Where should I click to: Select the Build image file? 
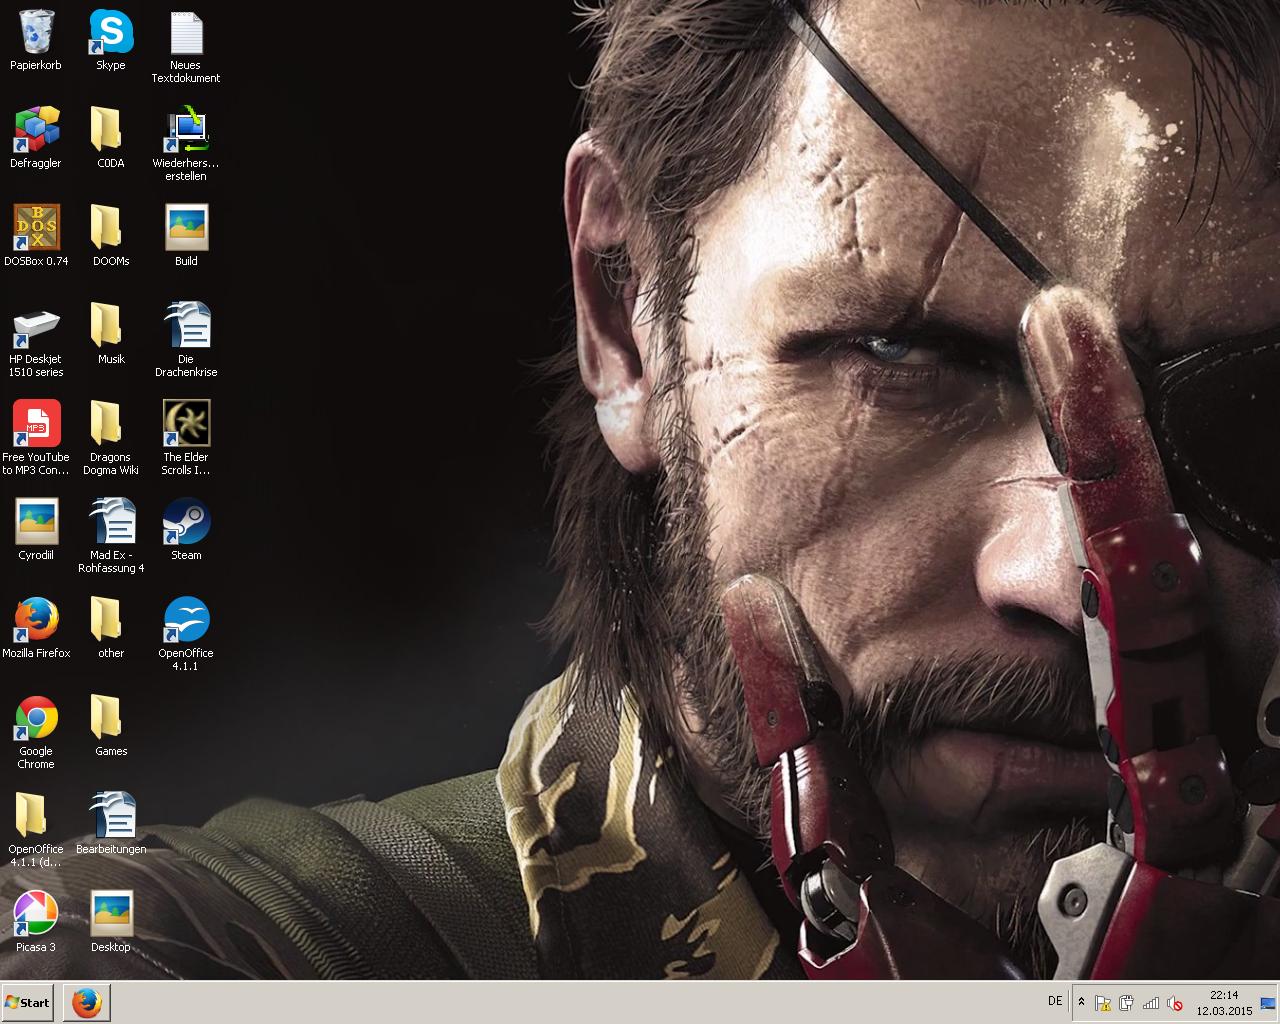pyautogui.click(x=186, y=228)
